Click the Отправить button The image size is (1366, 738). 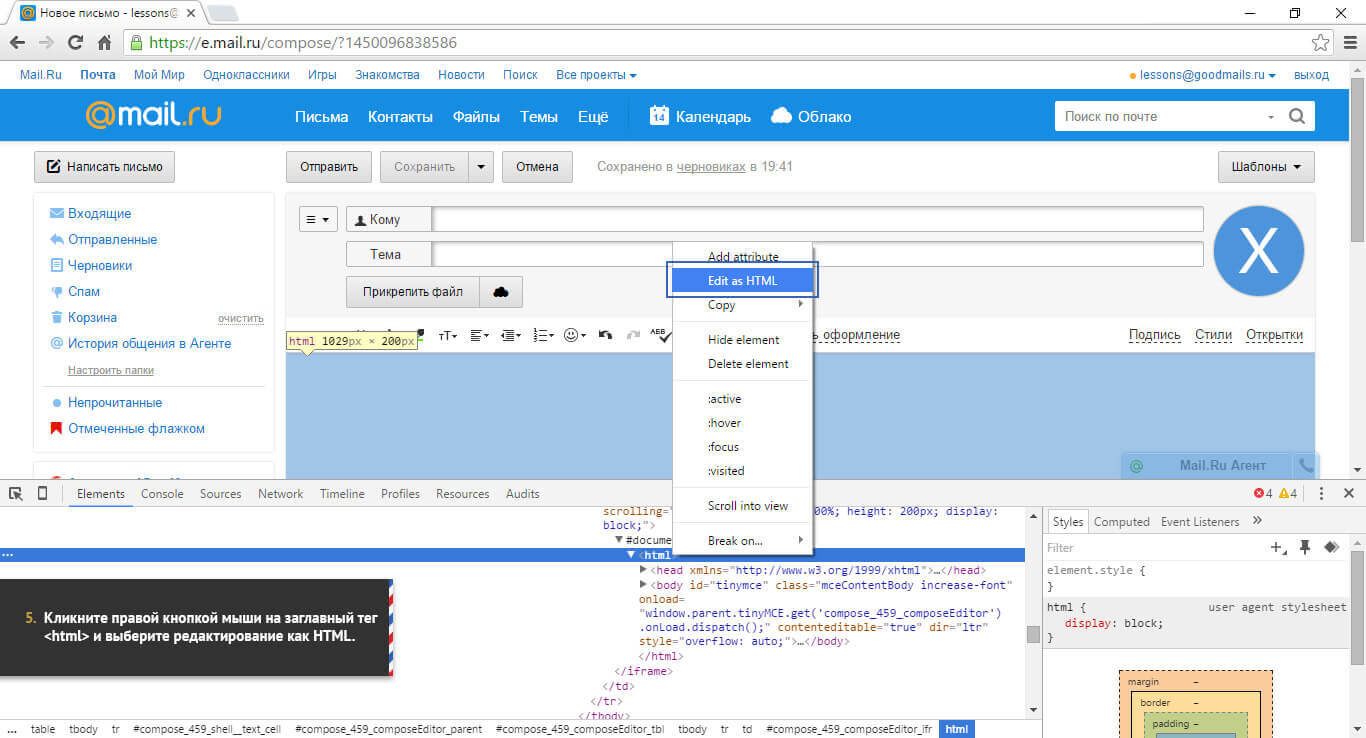pos(329,167)
